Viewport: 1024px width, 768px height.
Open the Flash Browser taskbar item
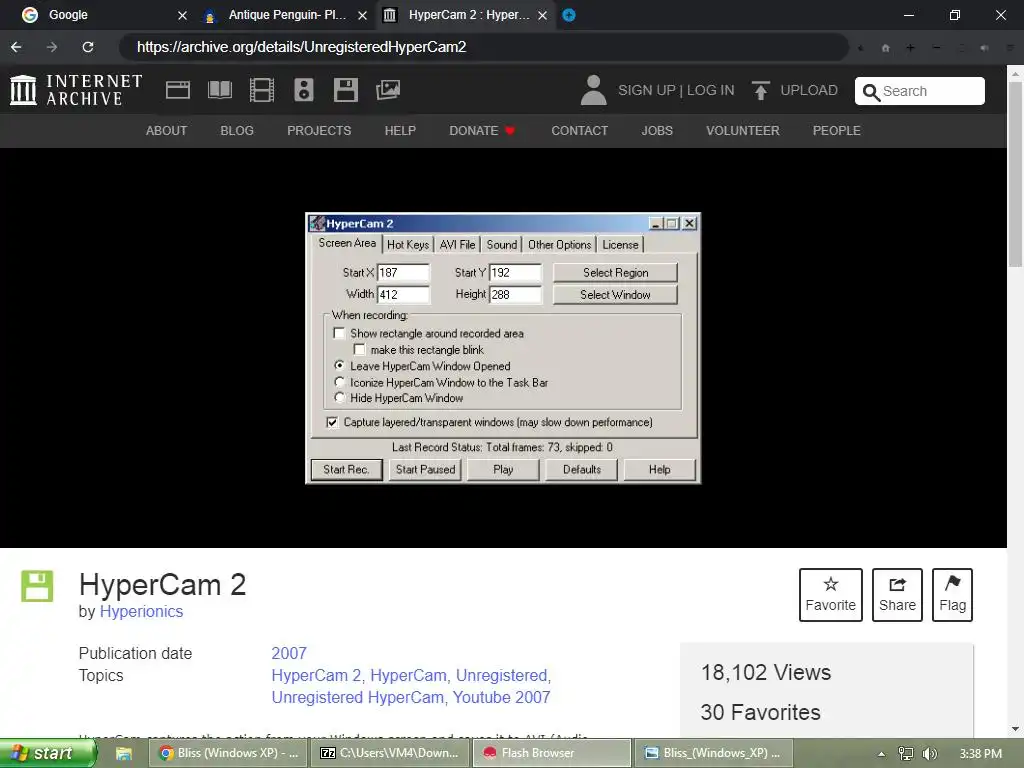(x=552, y=753)
